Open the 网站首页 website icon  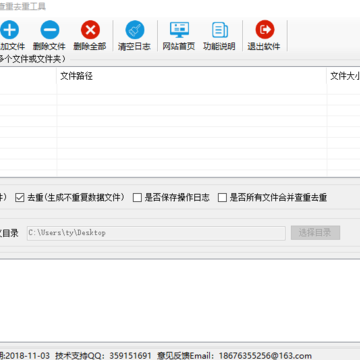[x=179, y=30]
